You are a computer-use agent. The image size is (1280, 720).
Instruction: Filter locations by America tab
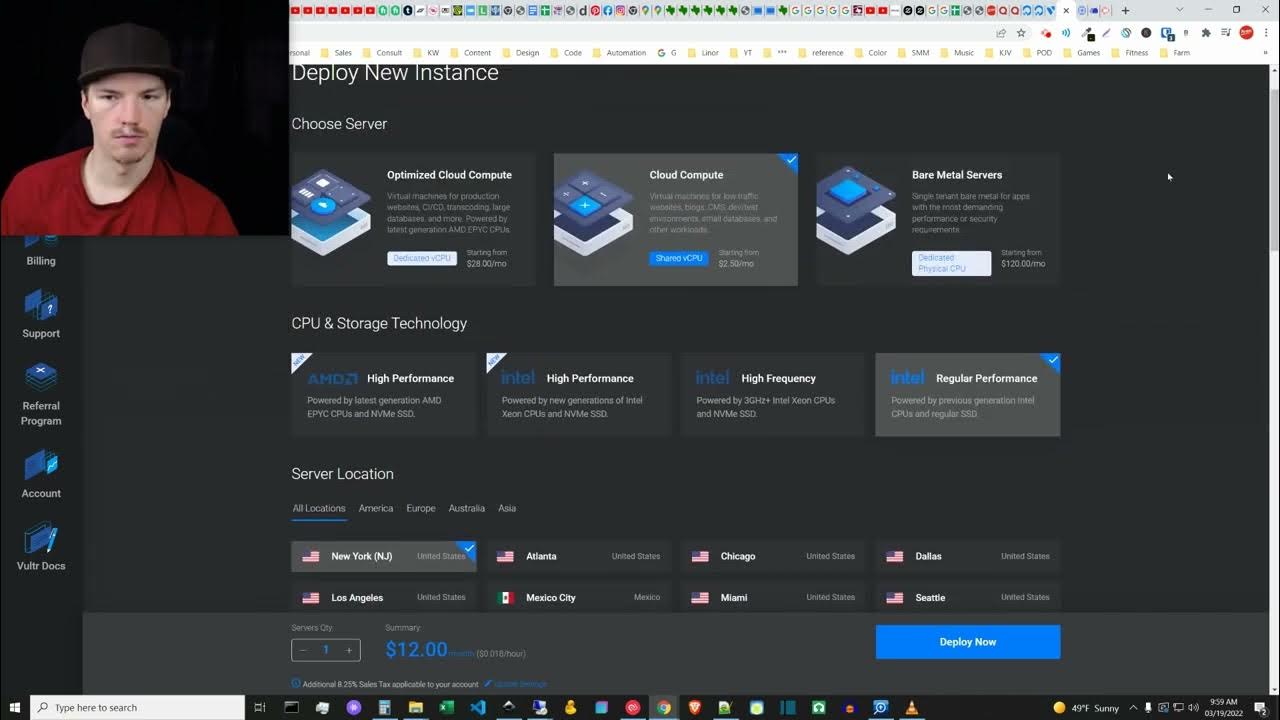376,508
